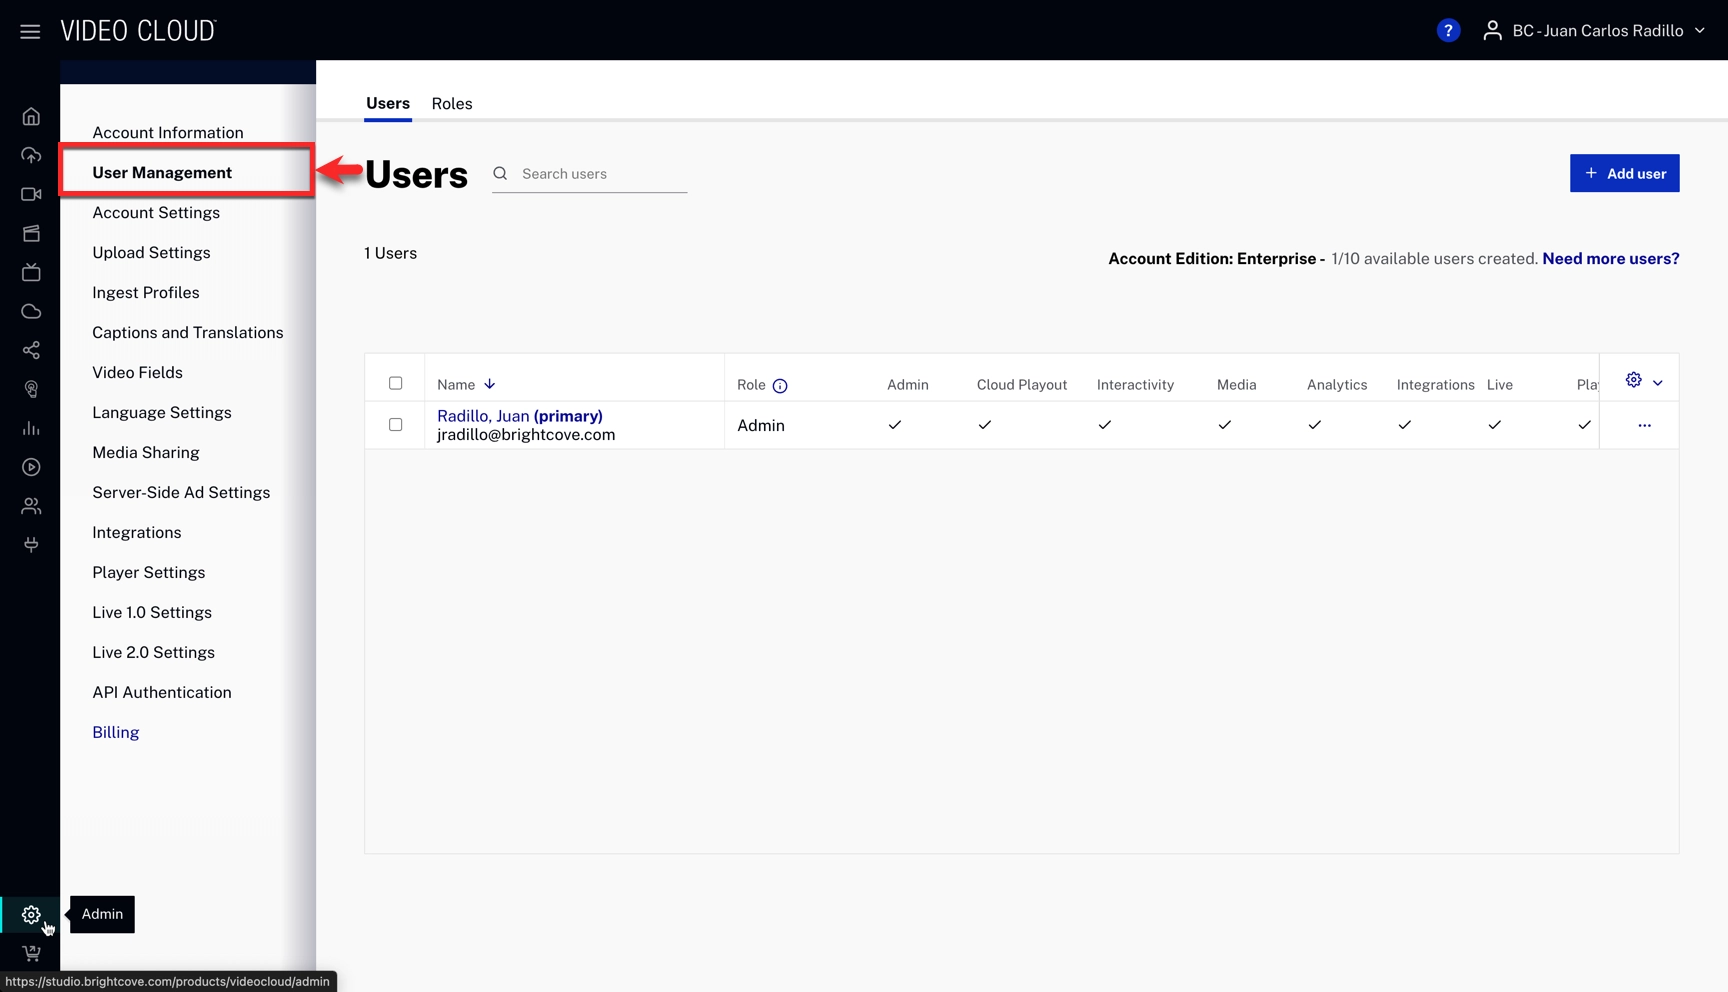Open the plug Integrations sidebar icon

tap(31, 545)
